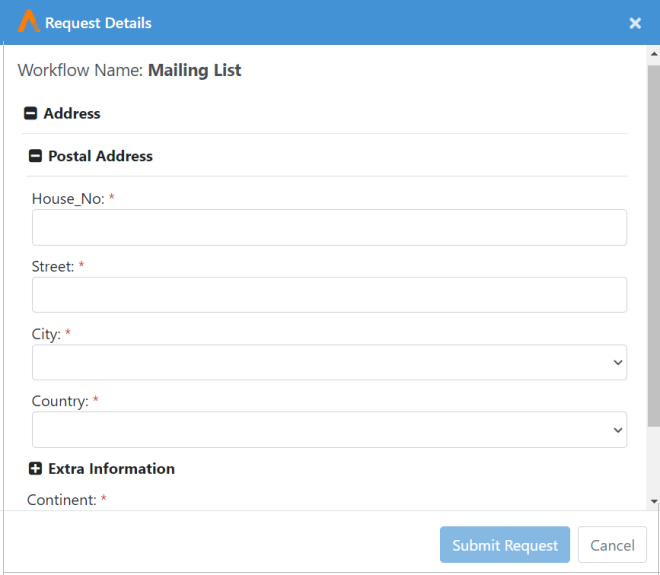Click the Address section heading text

click(x=72, y=114)
